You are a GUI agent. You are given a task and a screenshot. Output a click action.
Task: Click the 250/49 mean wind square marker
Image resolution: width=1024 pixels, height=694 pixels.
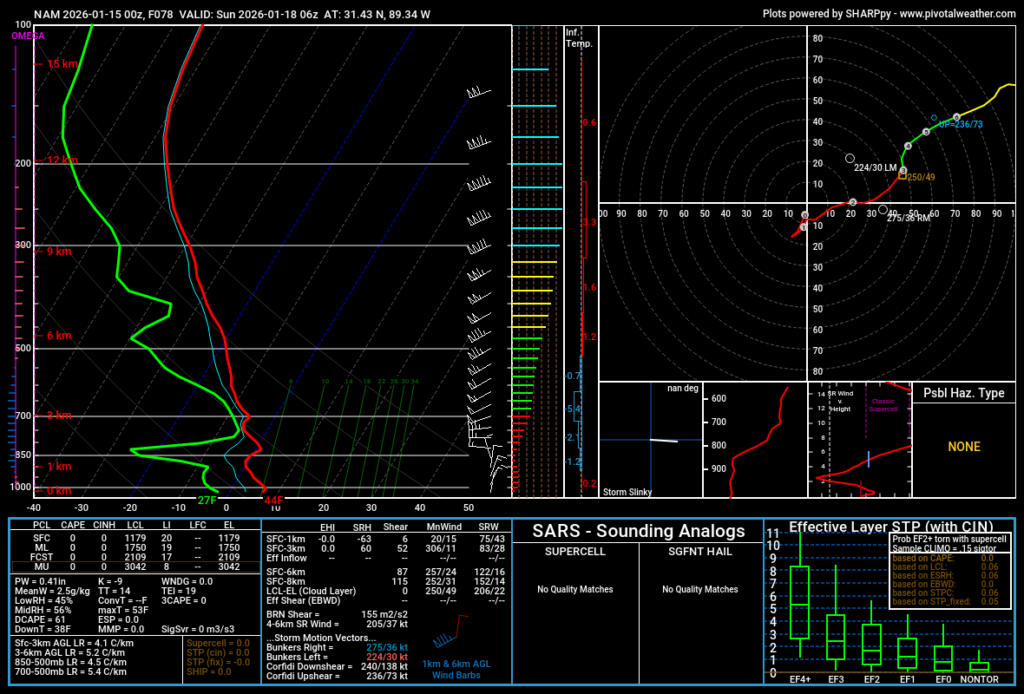coord(902,176)
